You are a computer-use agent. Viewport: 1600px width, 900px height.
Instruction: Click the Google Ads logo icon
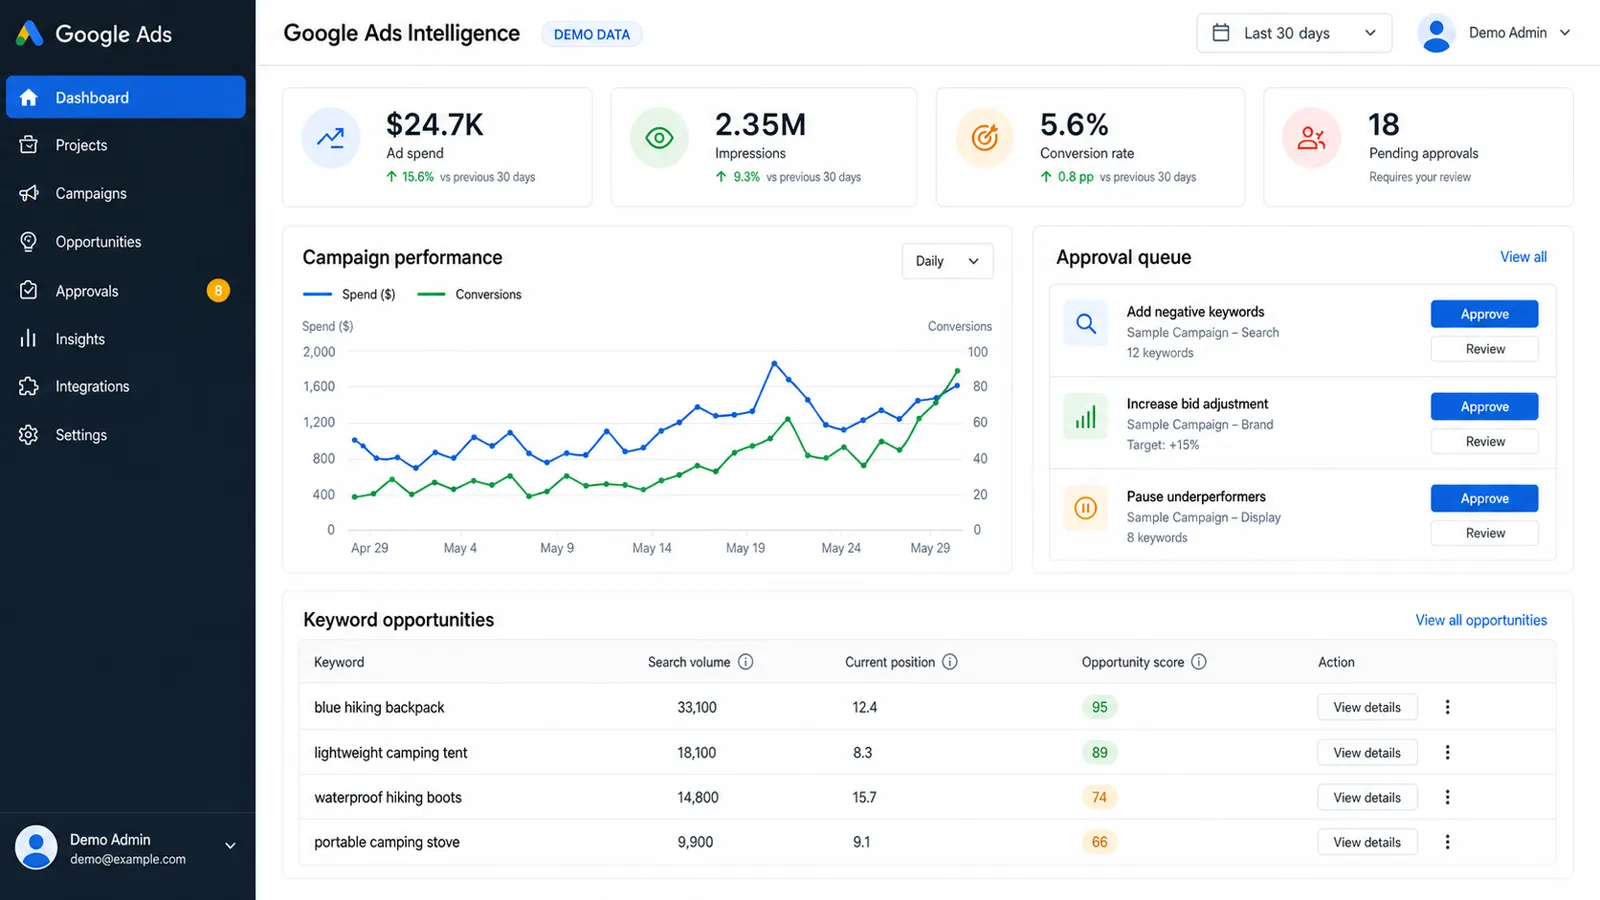[29, 34]
